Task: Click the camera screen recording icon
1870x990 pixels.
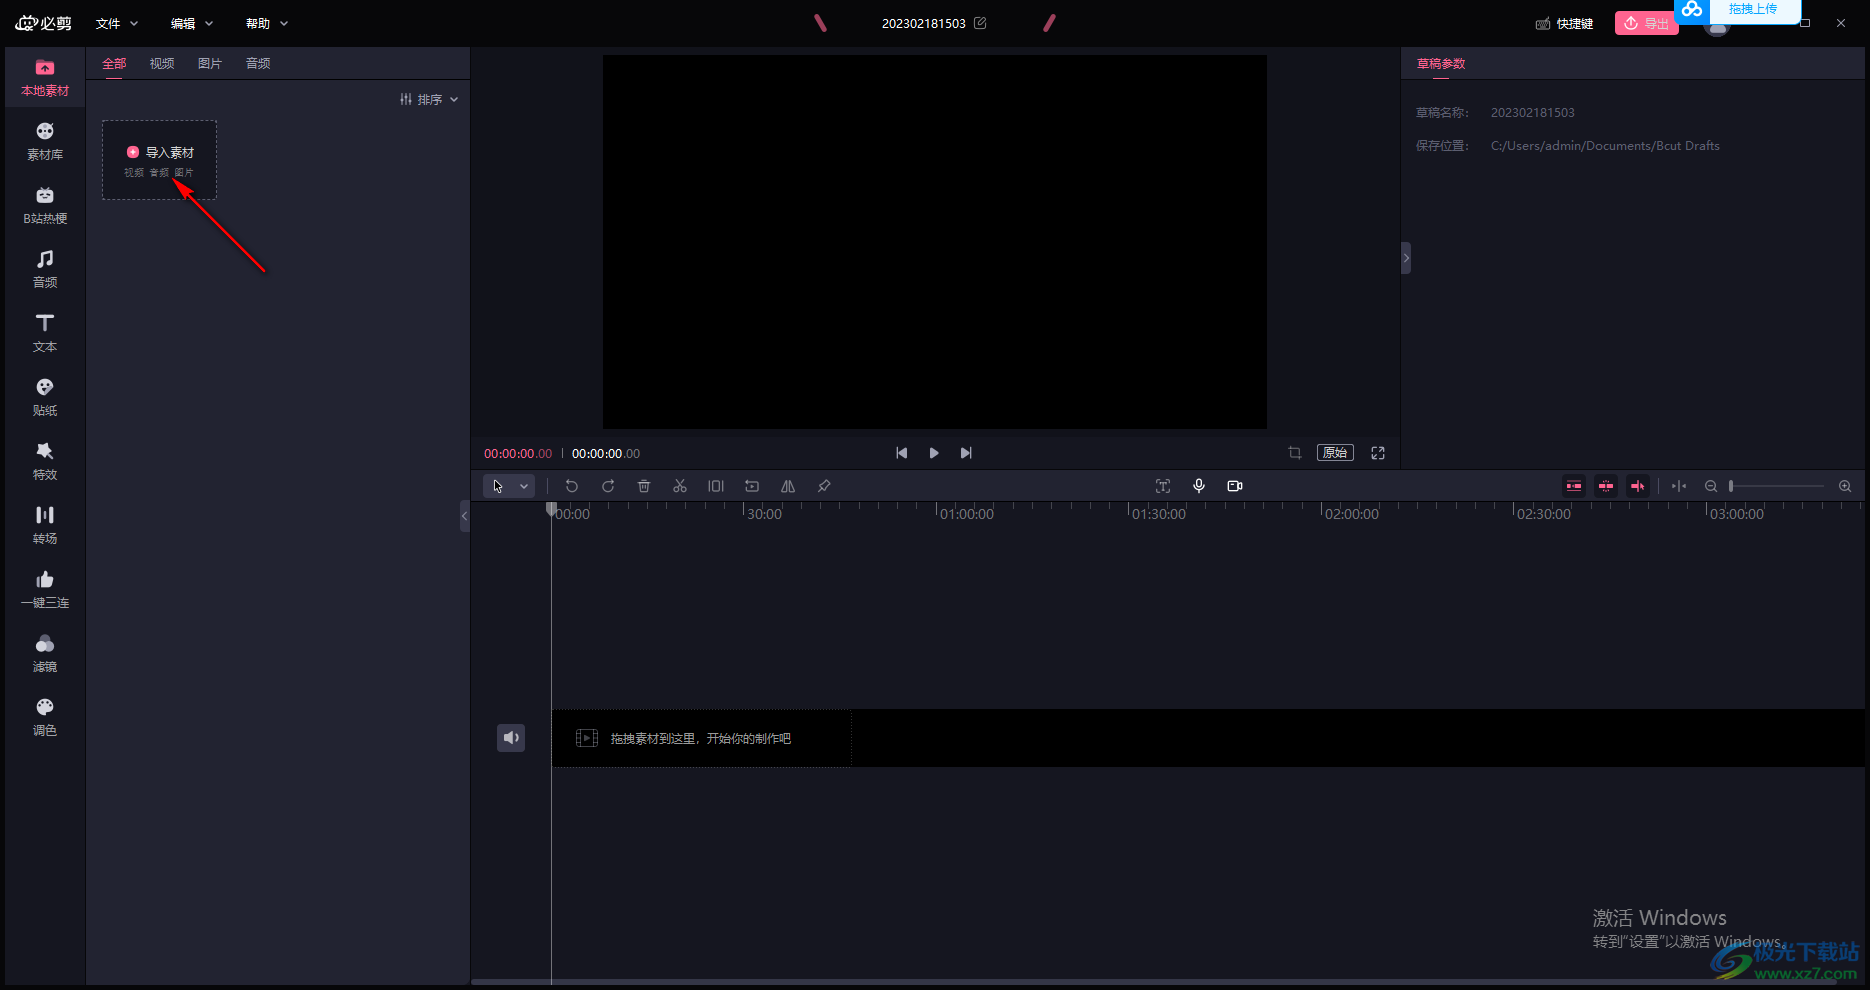Action: click(1235, 486)
